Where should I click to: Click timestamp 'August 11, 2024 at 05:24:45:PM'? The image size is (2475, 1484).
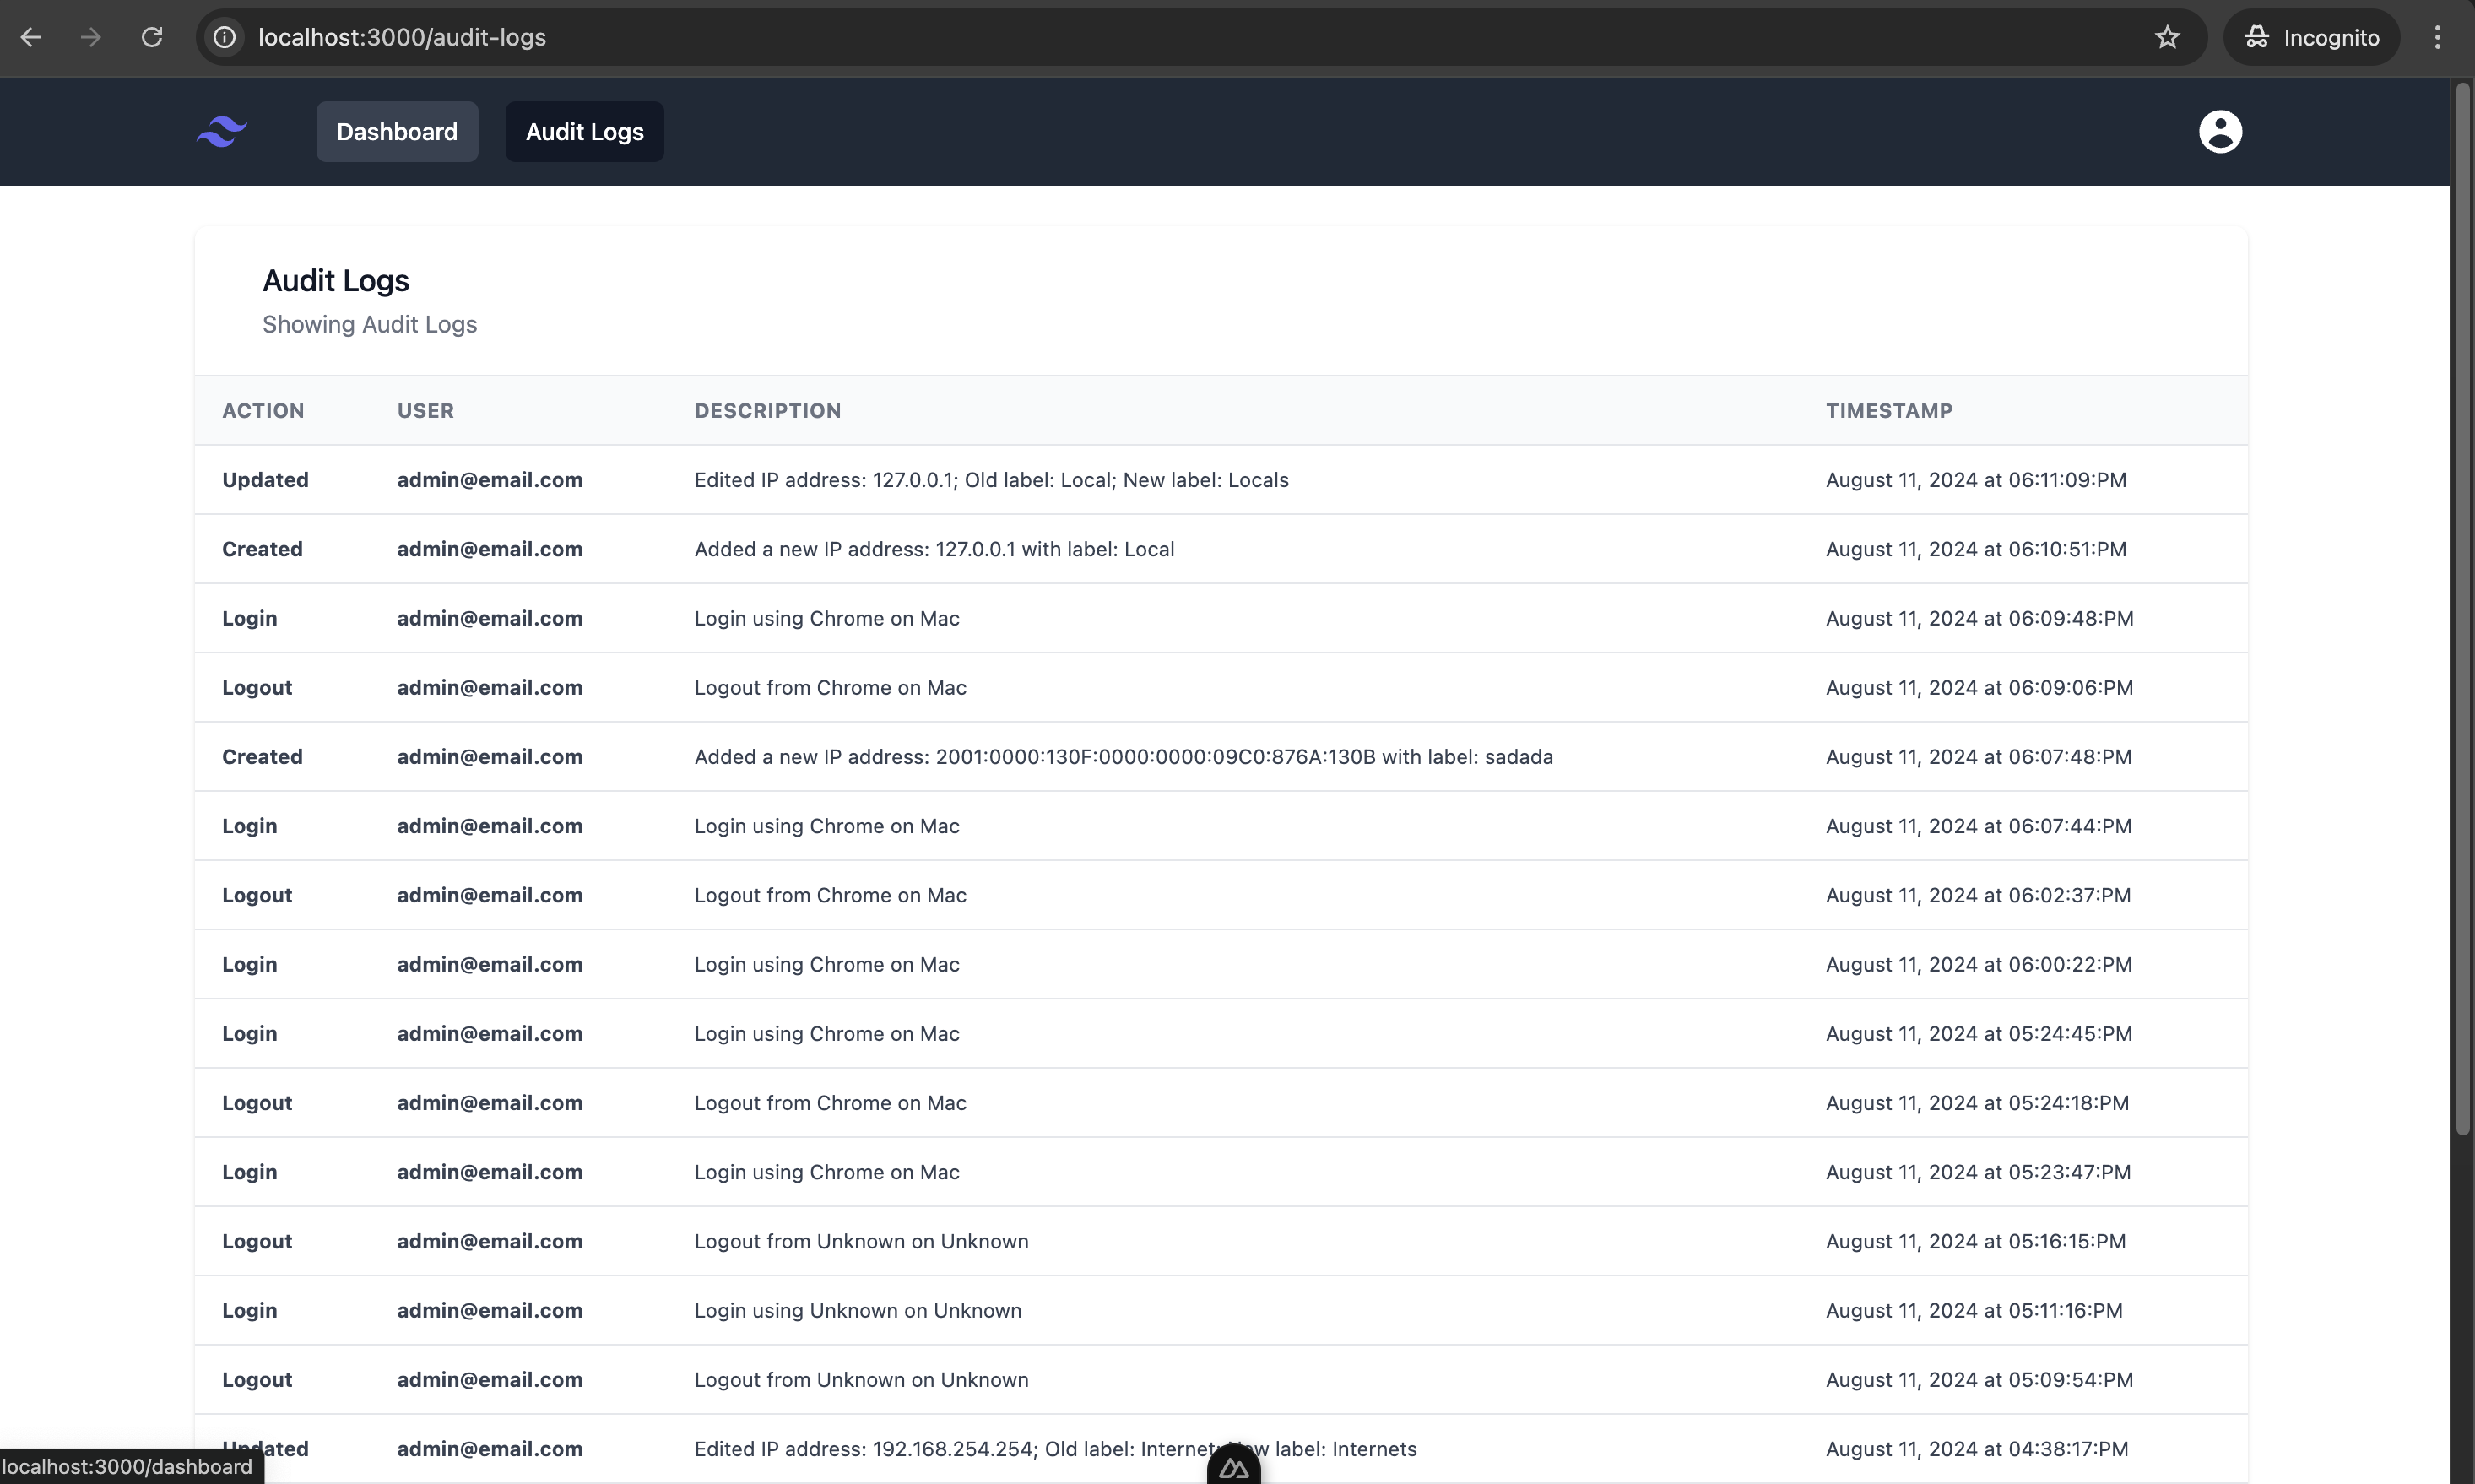pos(1979,1033)
